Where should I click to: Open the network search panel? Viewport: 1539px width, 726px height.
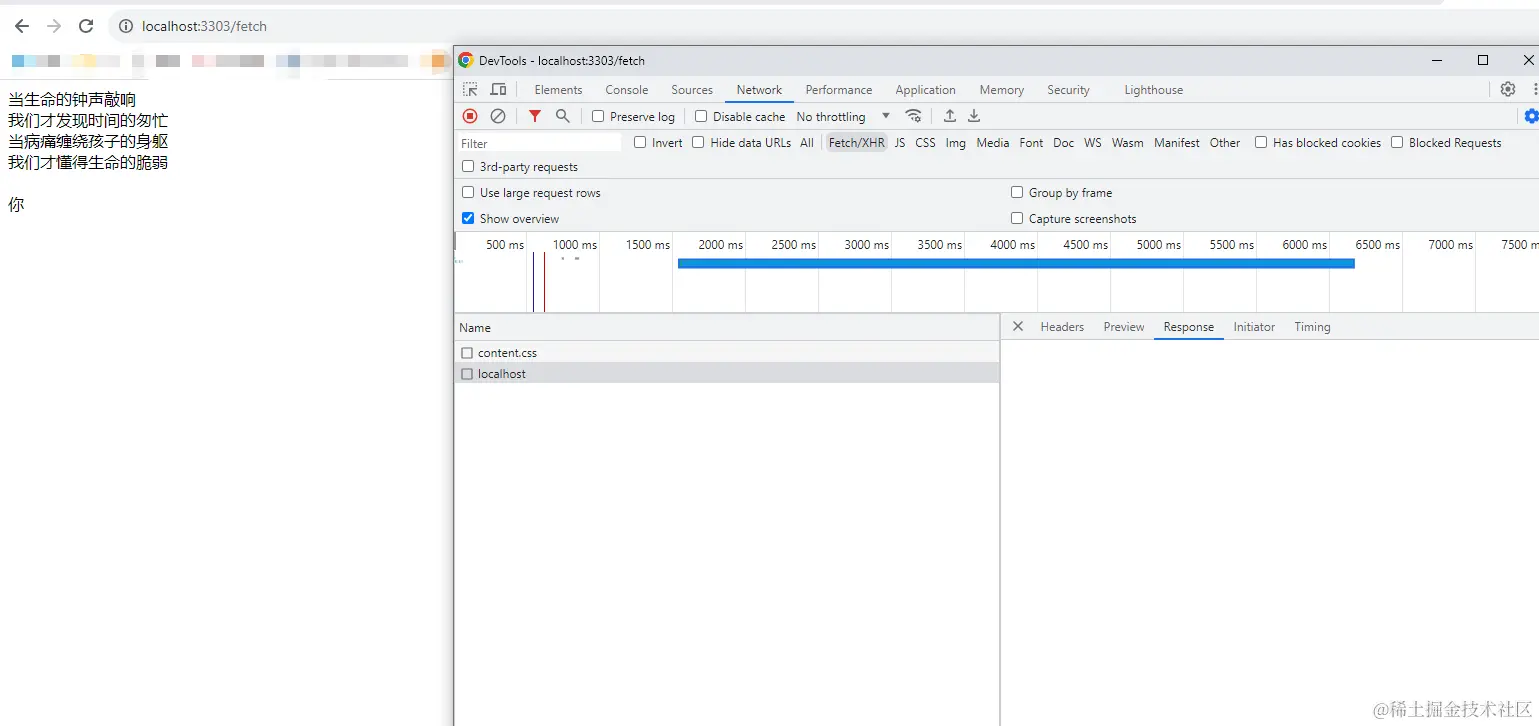pyautogui.click(x=562, y=116)
